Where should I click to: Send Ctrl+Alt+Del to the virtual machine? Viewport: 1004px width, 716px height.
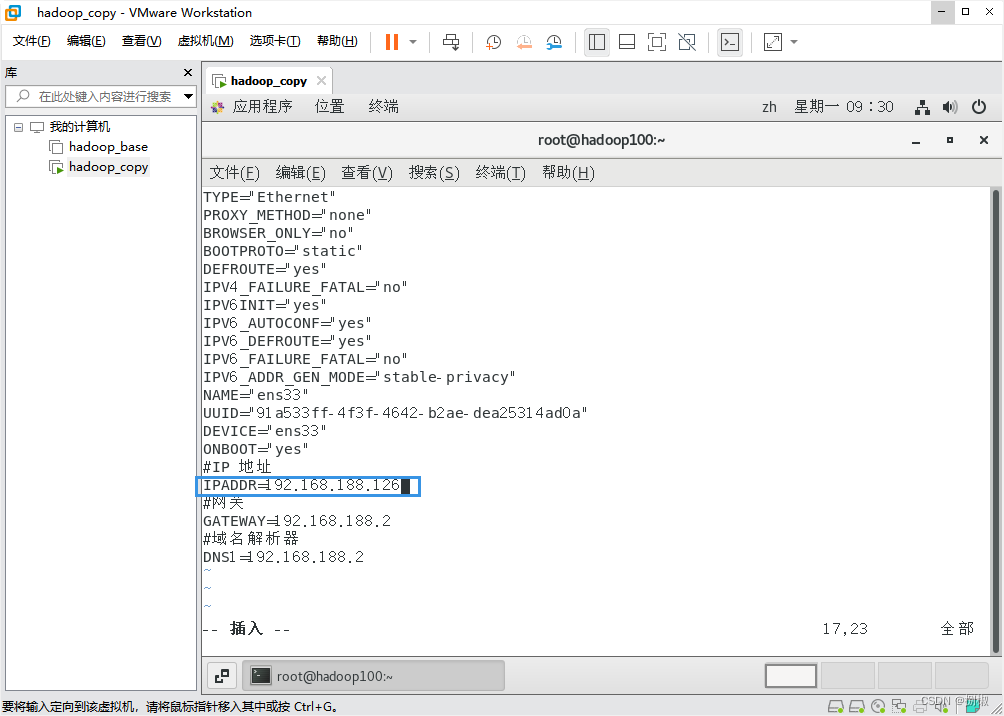click(x=451, y=42)
